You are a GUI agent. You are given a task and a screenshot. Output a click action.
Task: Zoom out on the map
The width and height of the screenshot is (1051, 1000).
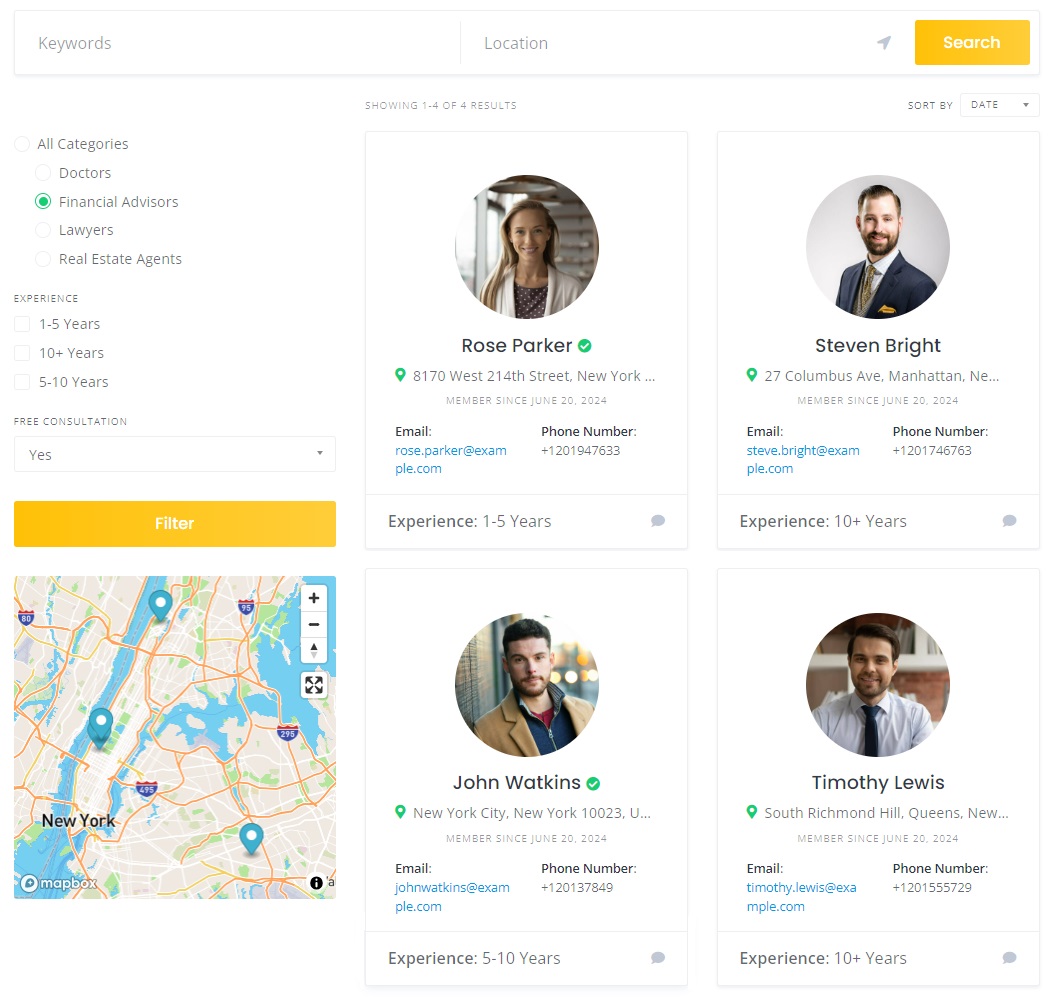pos(314,624)
